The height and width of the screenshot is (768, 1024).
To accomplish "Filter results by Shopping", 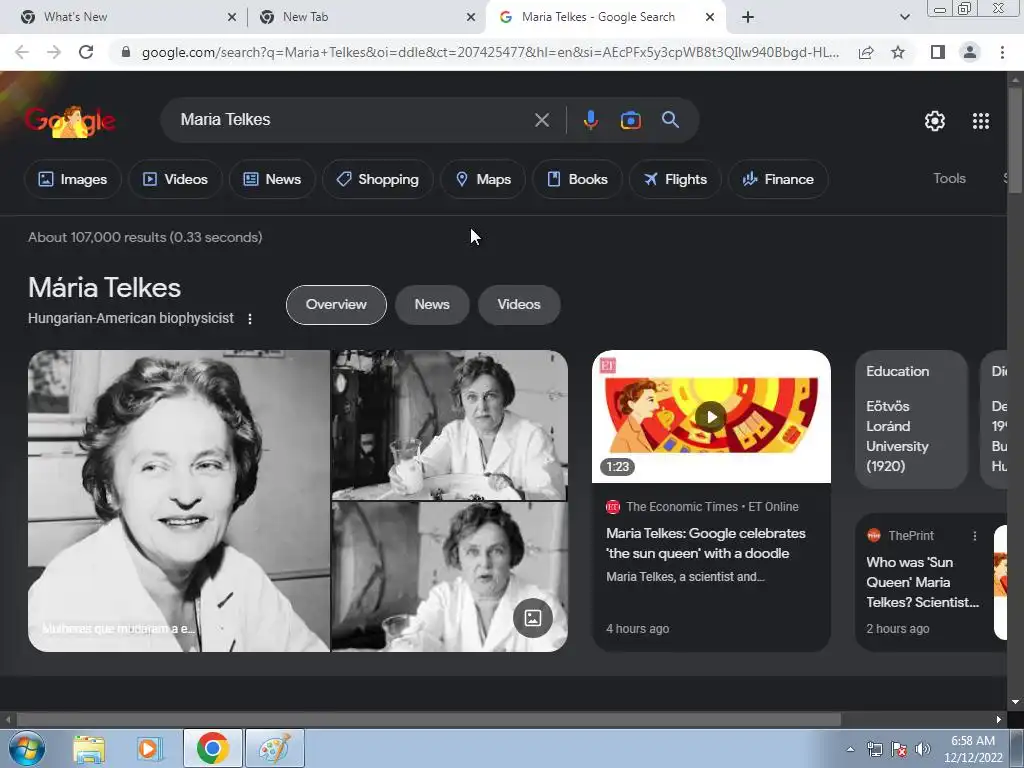I will (377, 179).
